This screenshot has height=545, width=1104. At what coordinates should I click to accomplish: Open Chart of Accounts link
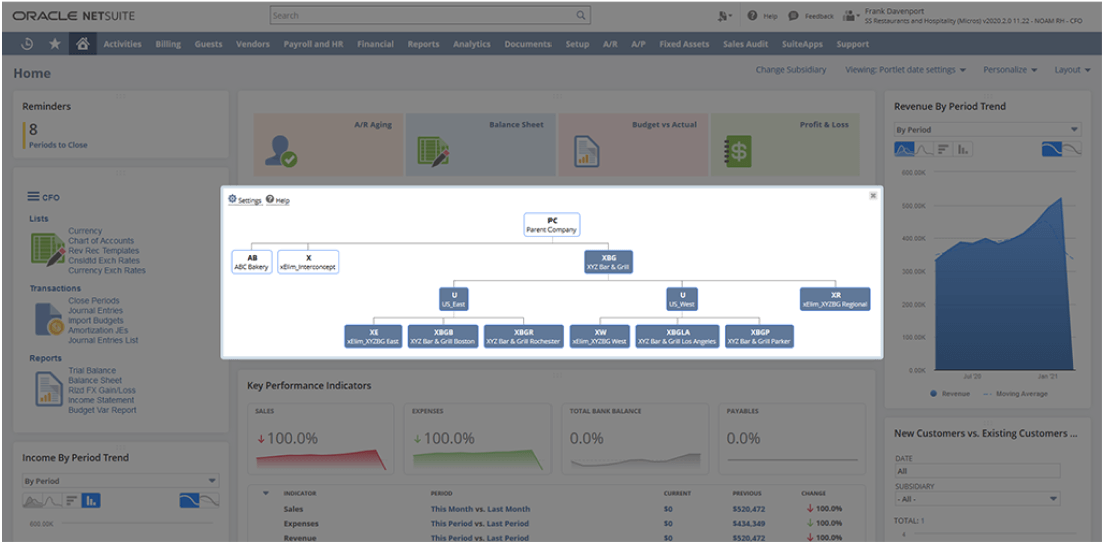tap(101, 241)
